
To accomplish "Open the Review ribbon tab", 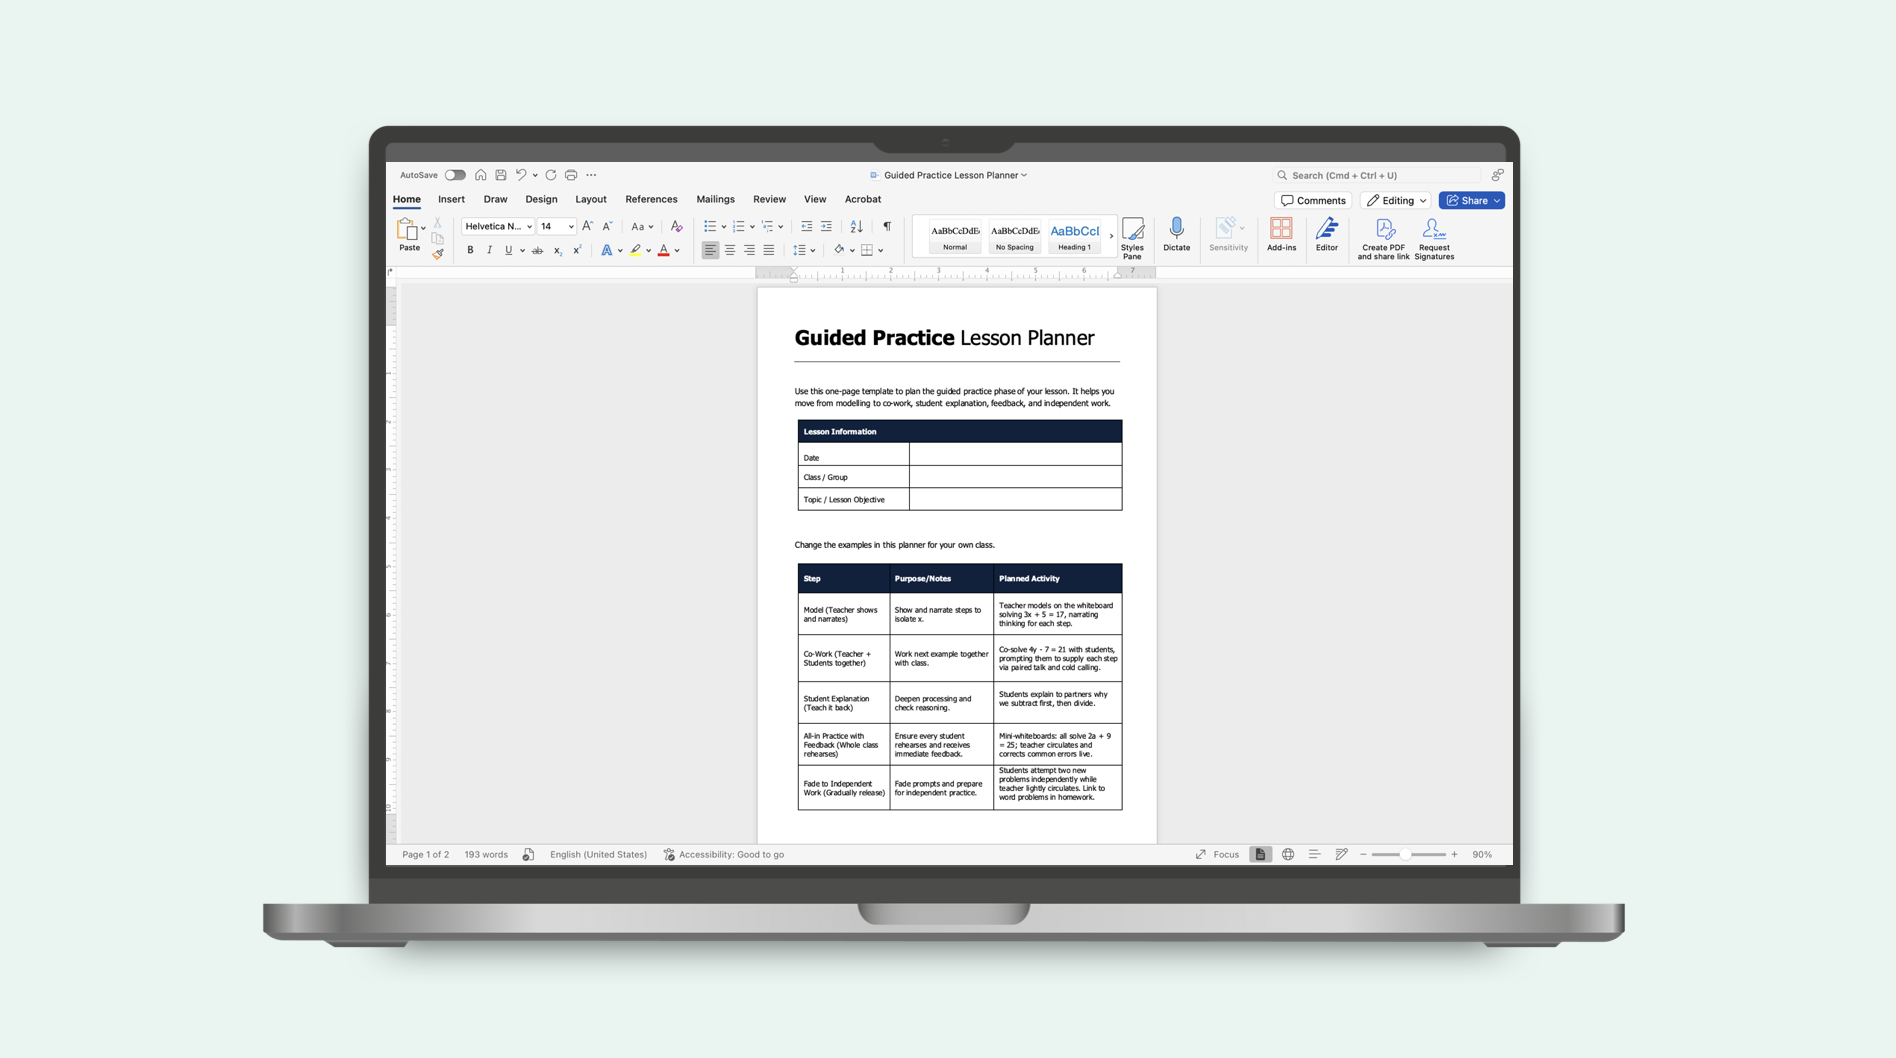I will pyautogui.click(x=769, y=200).
